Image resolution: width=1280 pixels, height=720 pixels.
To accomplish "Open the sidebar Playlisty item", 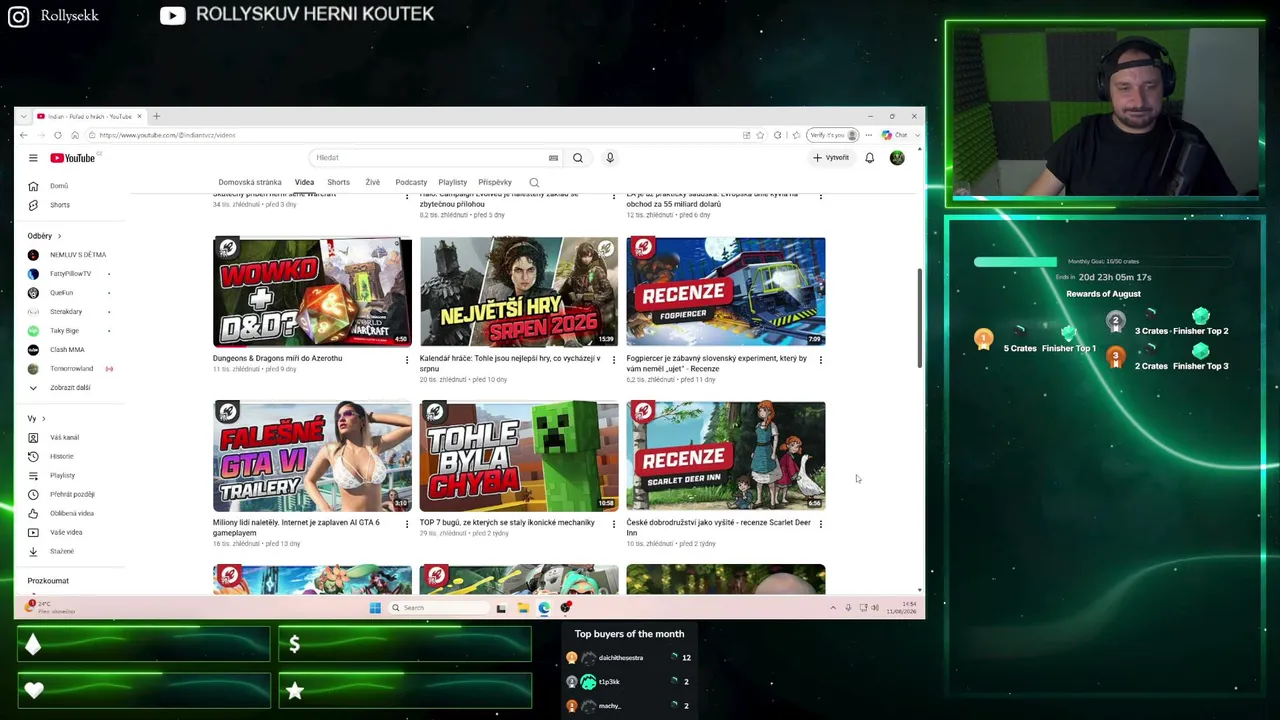I will [62, 475].
